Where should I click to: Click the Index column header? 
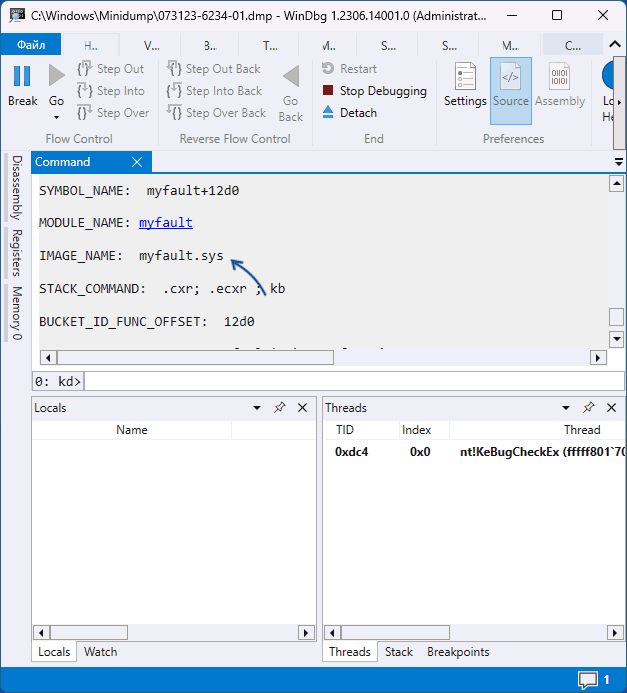pyautogui.click(x=416, y=430)
